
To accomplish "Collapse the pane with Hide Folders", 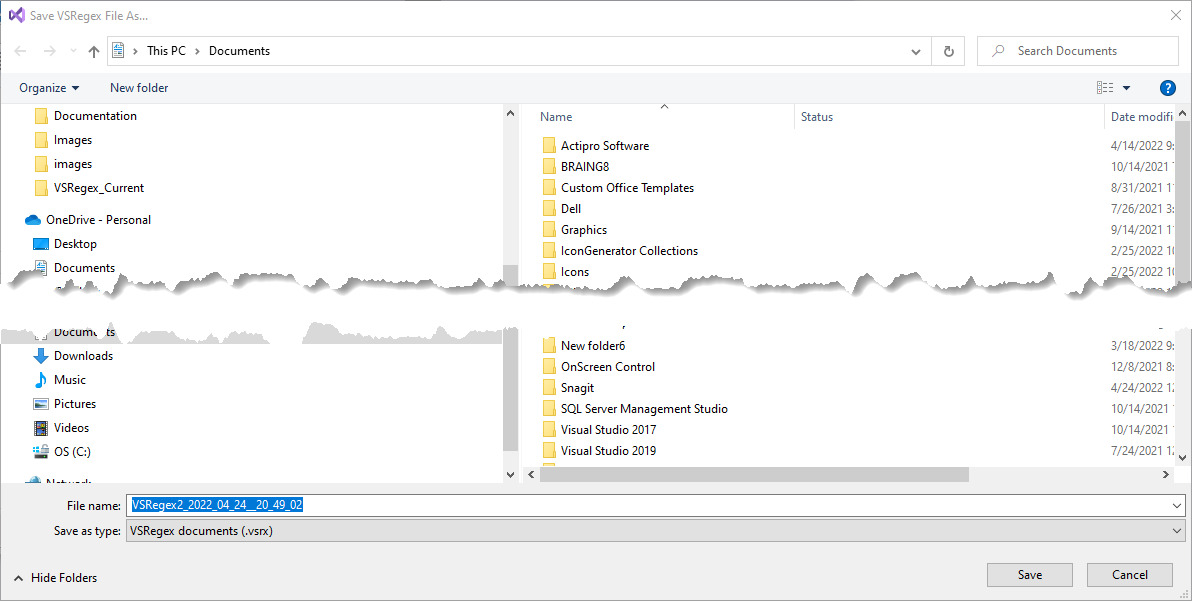I will (x=56, y=578).
